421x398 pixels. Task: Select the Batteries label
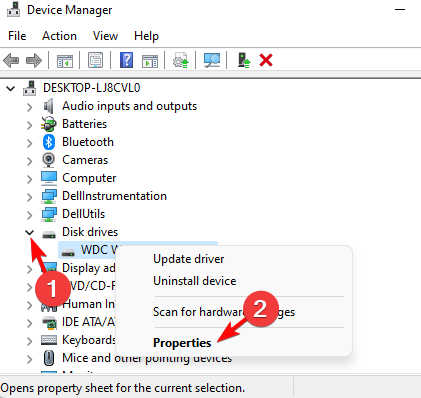tap(84, 124)
